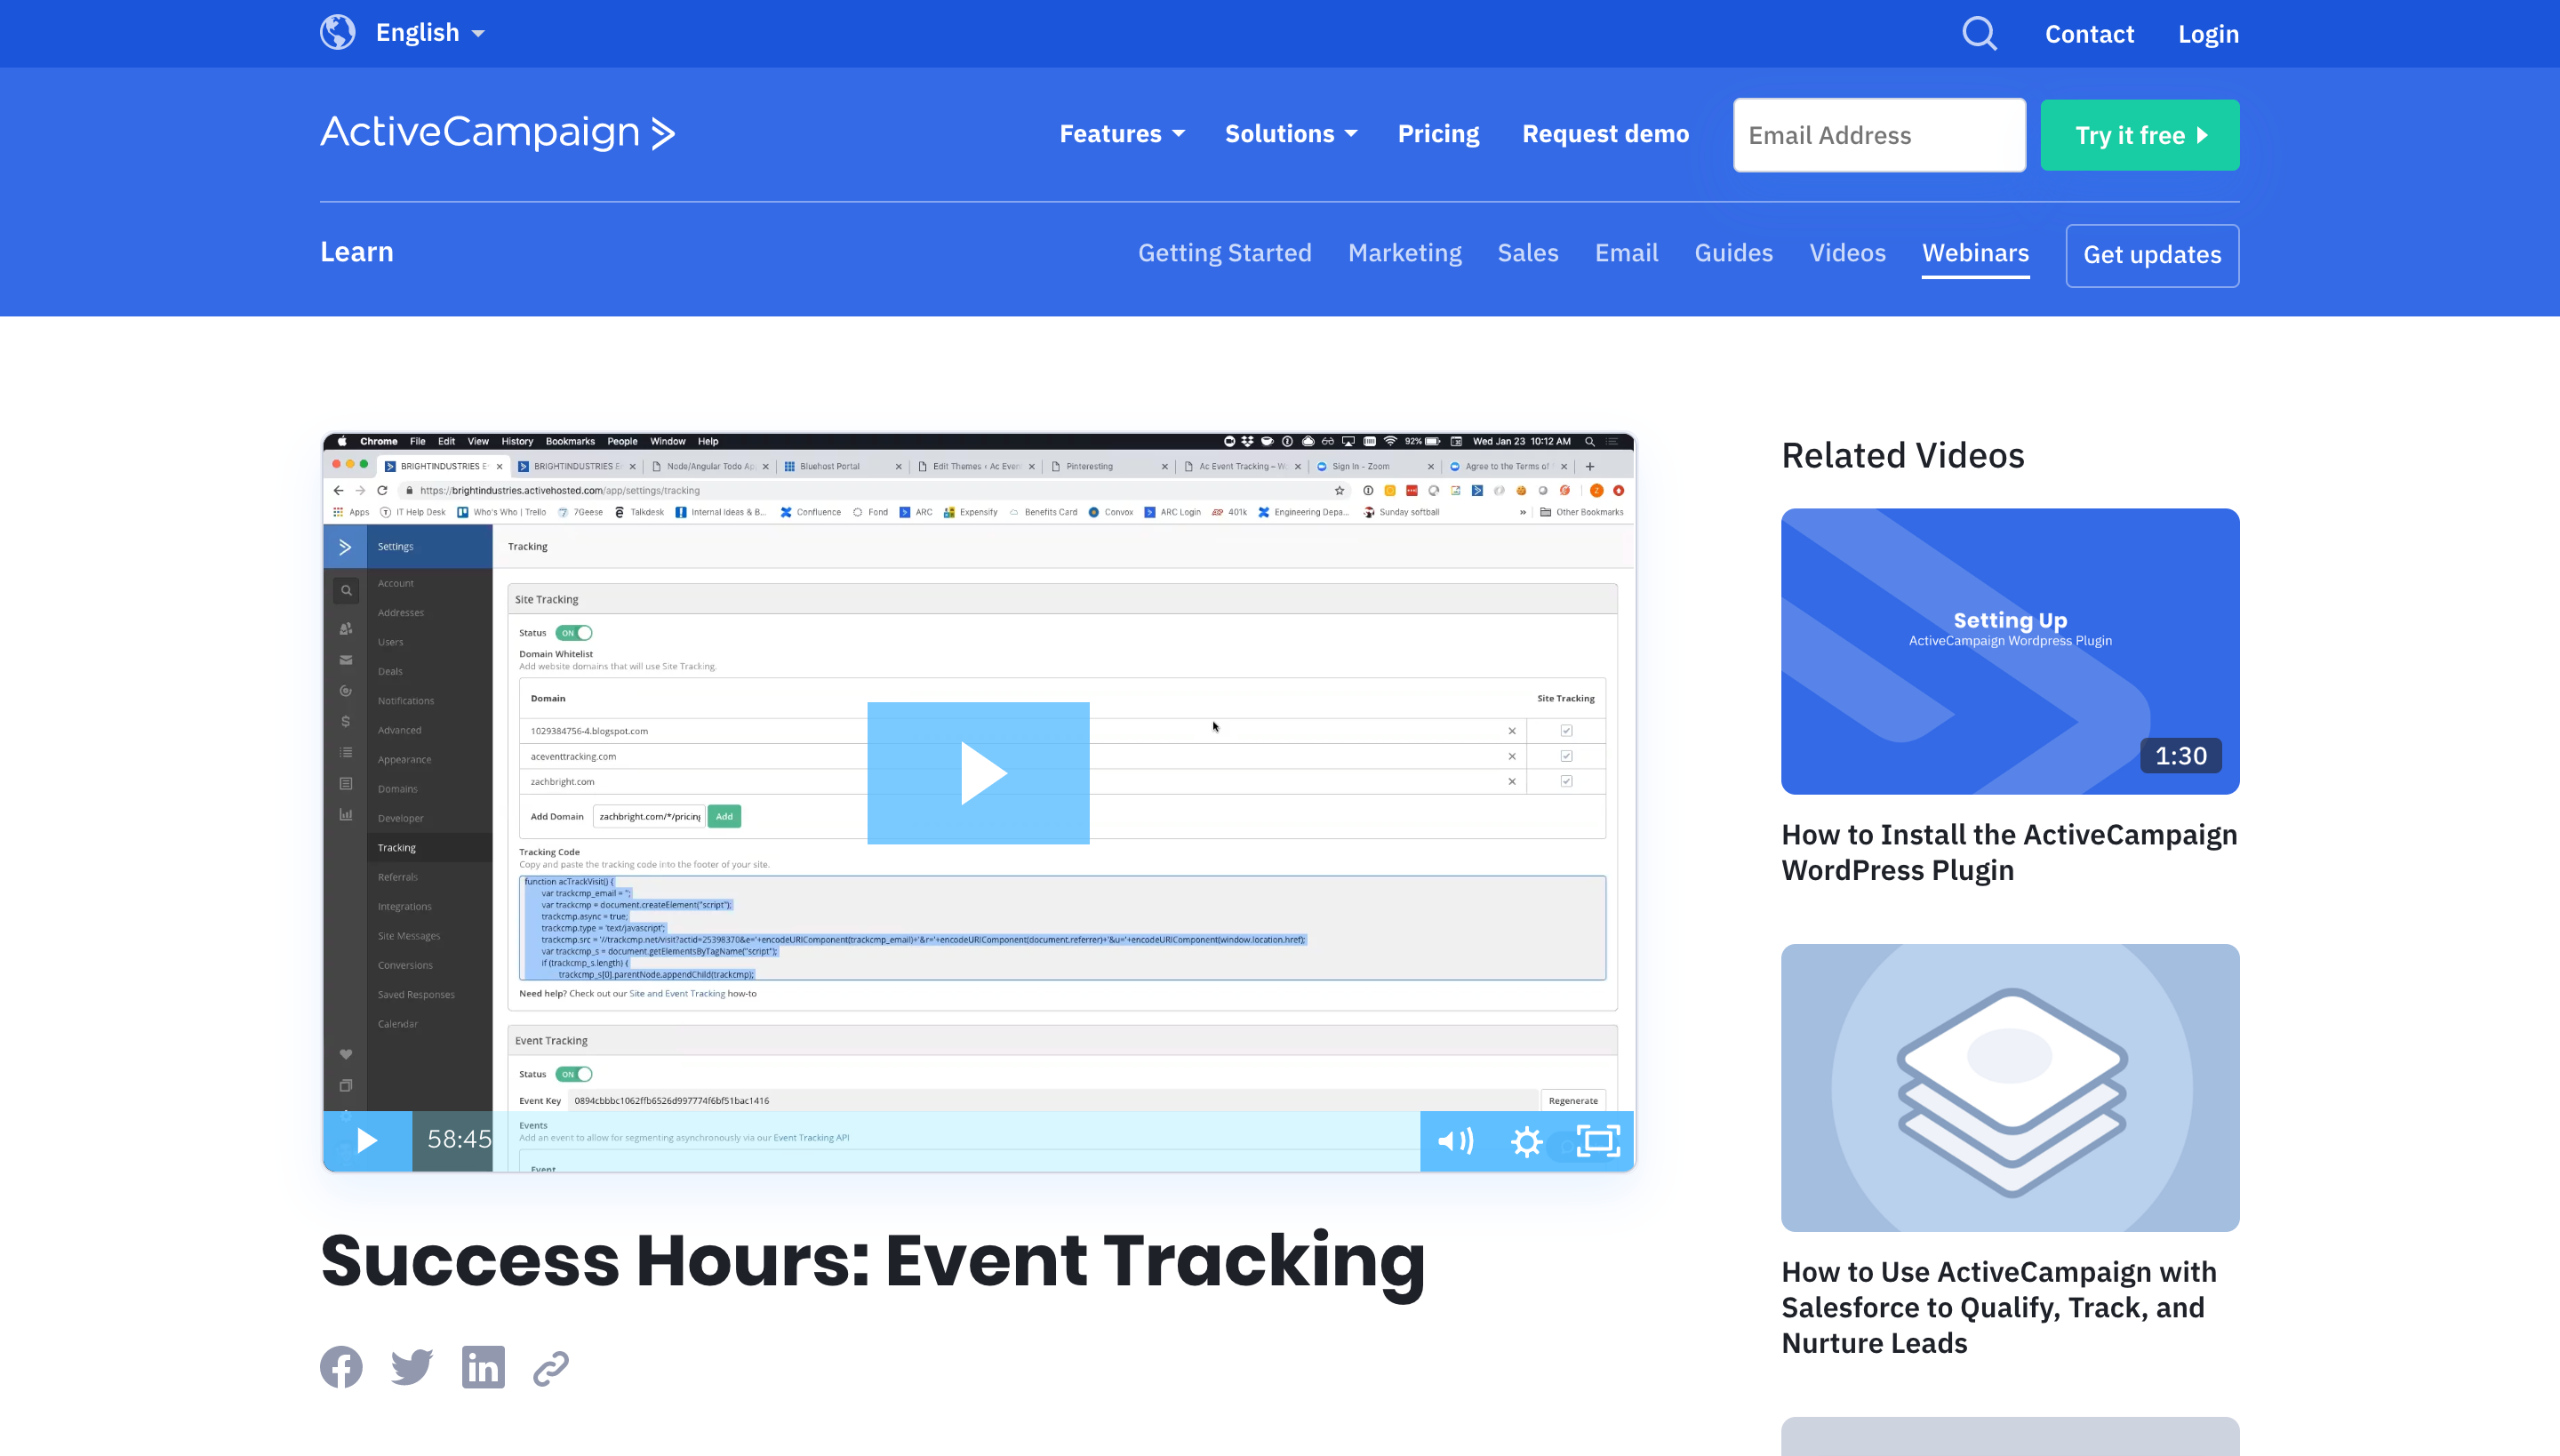Enter fullscreen with the fullscreen icon
Viewport: 2560px width, 1456px height.
pos(1598,1141)
